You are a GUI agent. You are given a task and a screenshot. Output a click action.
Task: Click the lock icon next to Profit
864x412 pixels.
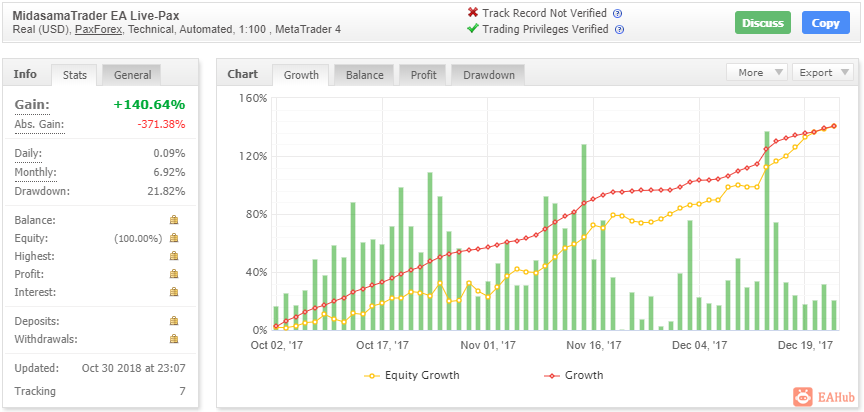coord(174,274)
